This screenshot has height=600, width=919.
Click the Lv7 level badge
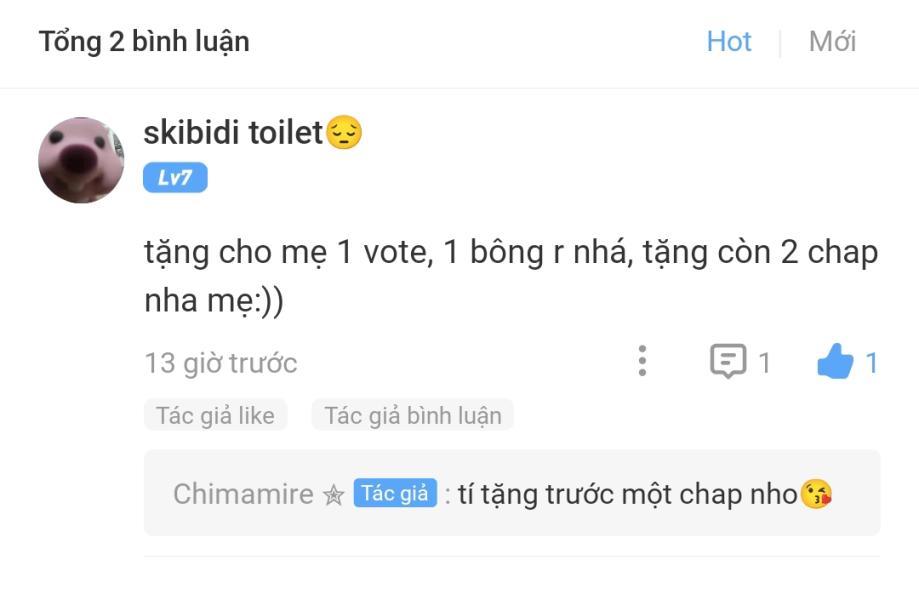tap(175, 178)
